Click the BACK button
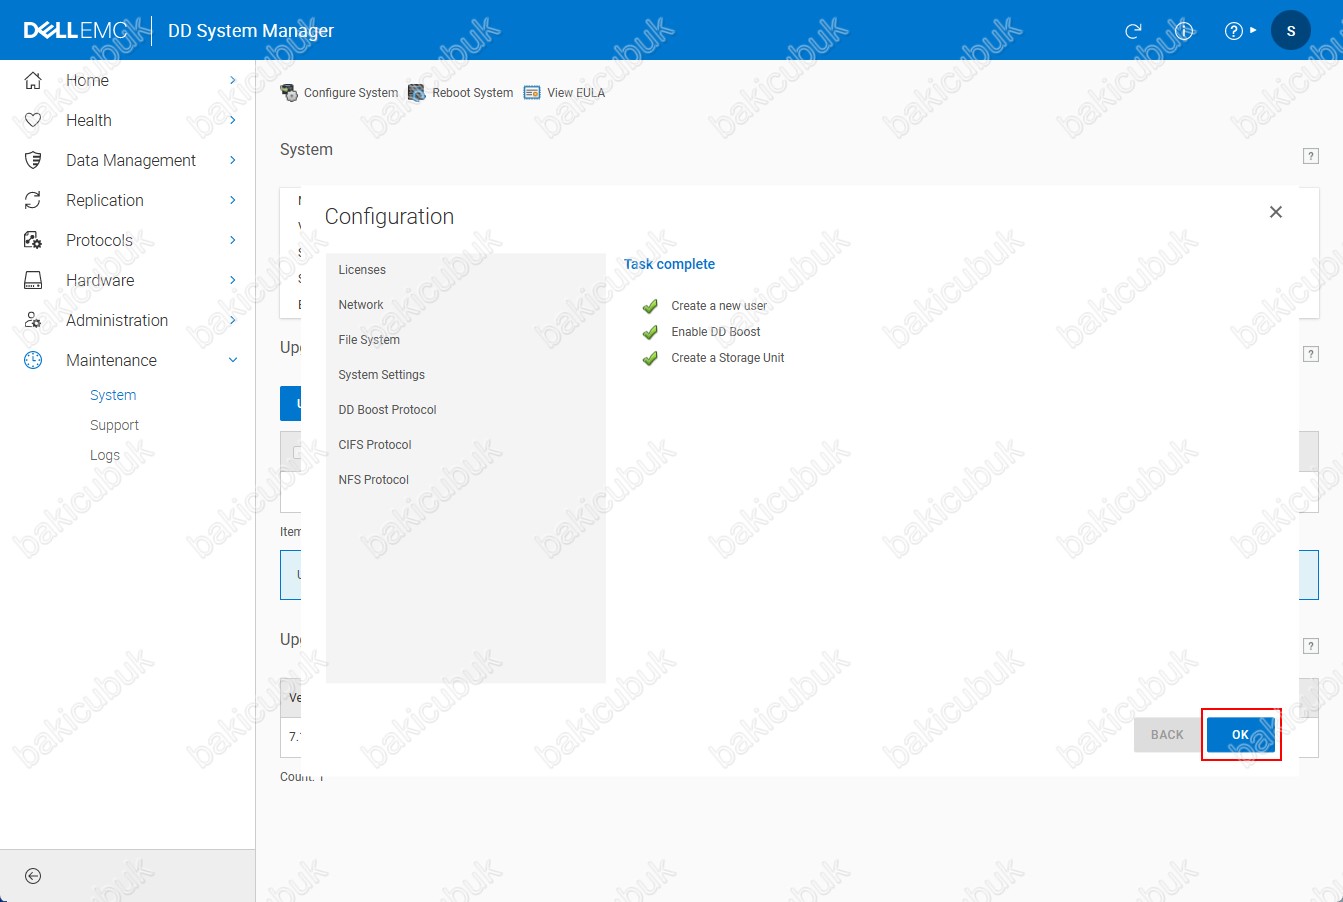This screenshot has height=902, width=1343. point(1167,734)
